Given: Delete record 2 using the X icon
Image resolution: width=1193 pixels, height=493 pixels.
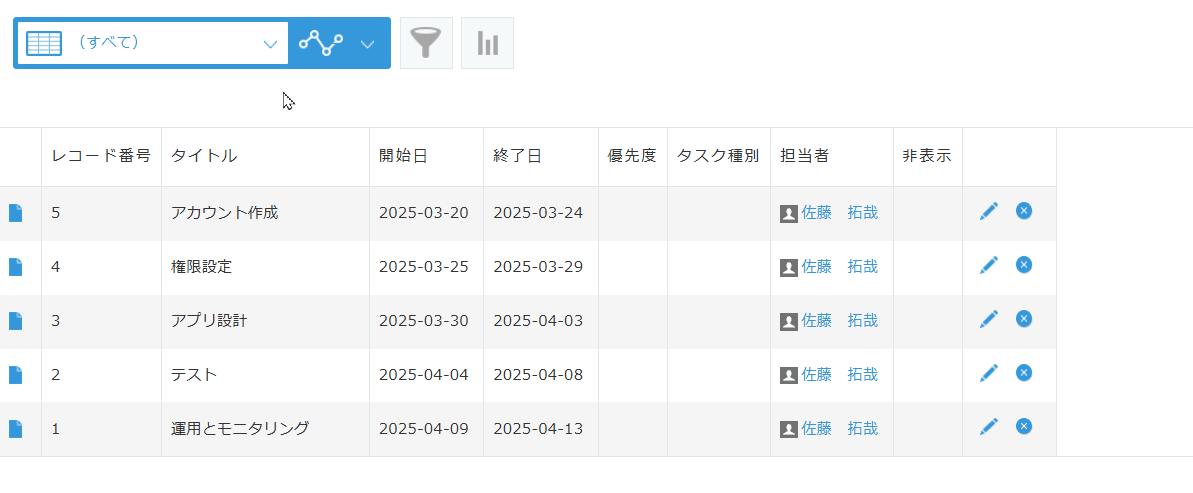Looking at the screenshot, I should tap(1024, 373).
